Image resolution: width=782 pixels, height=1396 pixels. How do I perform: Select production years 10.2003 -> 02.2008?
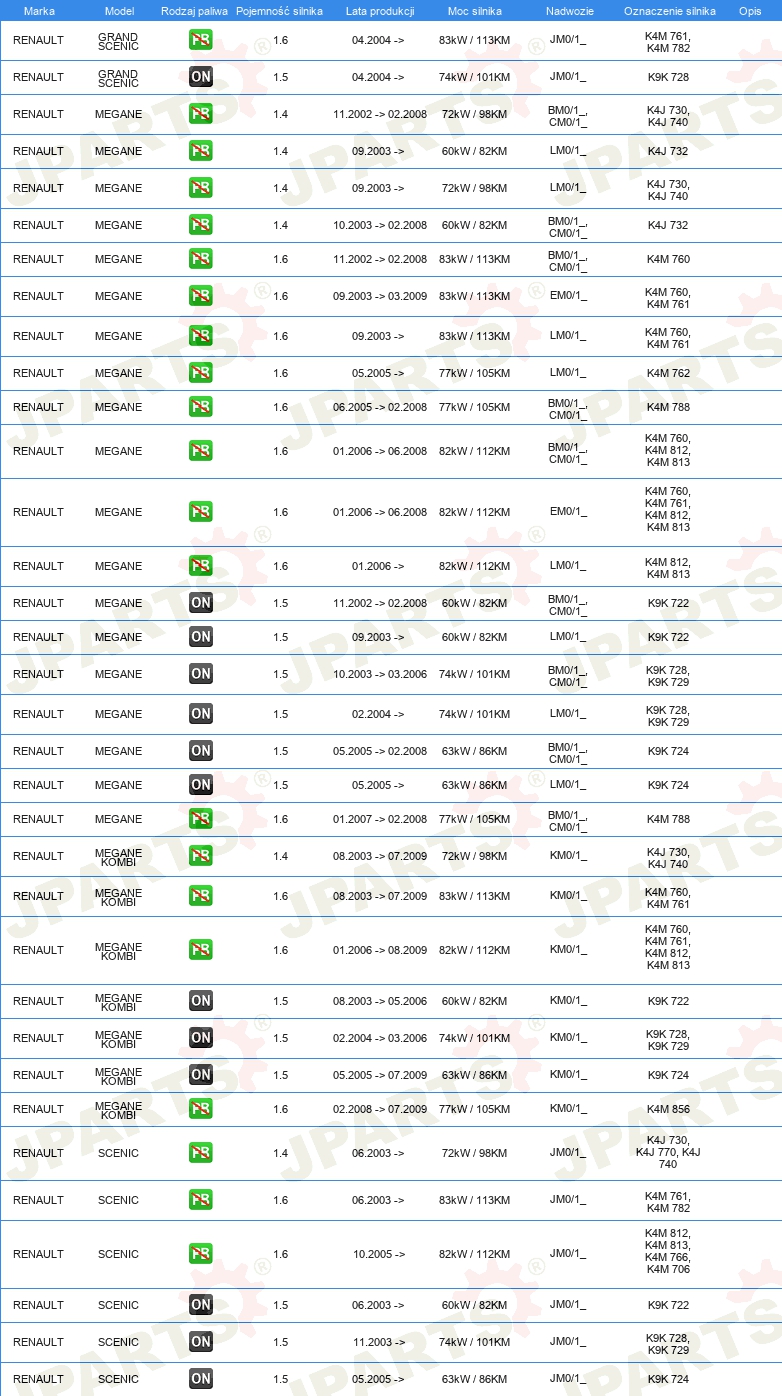pos(380,225)
